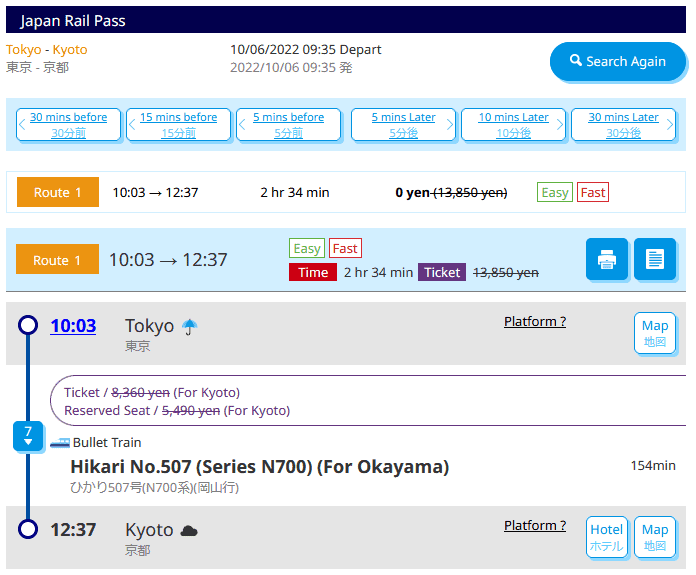Open the Map button for Kyoto station

point(655,537)
